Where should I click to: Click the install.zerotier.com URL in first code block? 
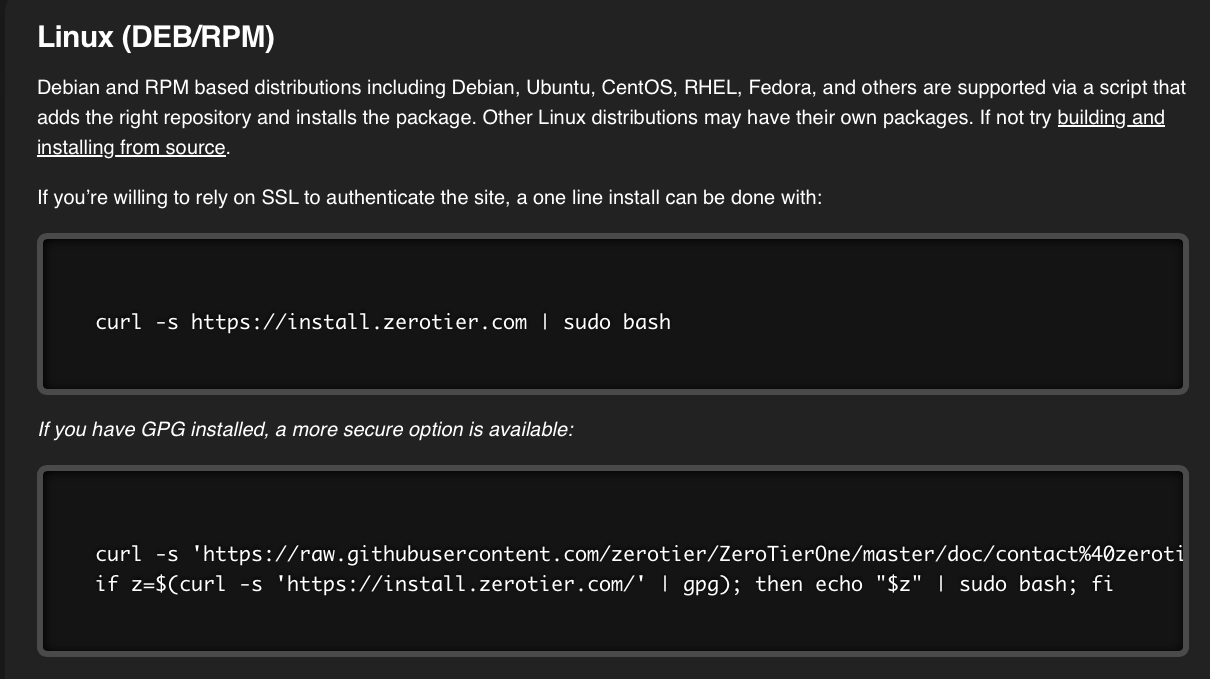(358, 322)
